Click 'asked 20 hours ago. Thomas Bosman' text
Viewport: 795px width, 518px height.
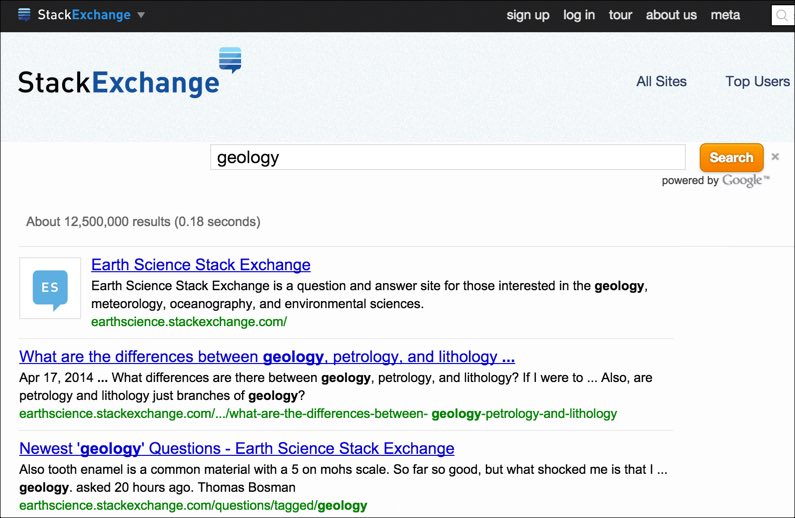[x=186, y=488]
